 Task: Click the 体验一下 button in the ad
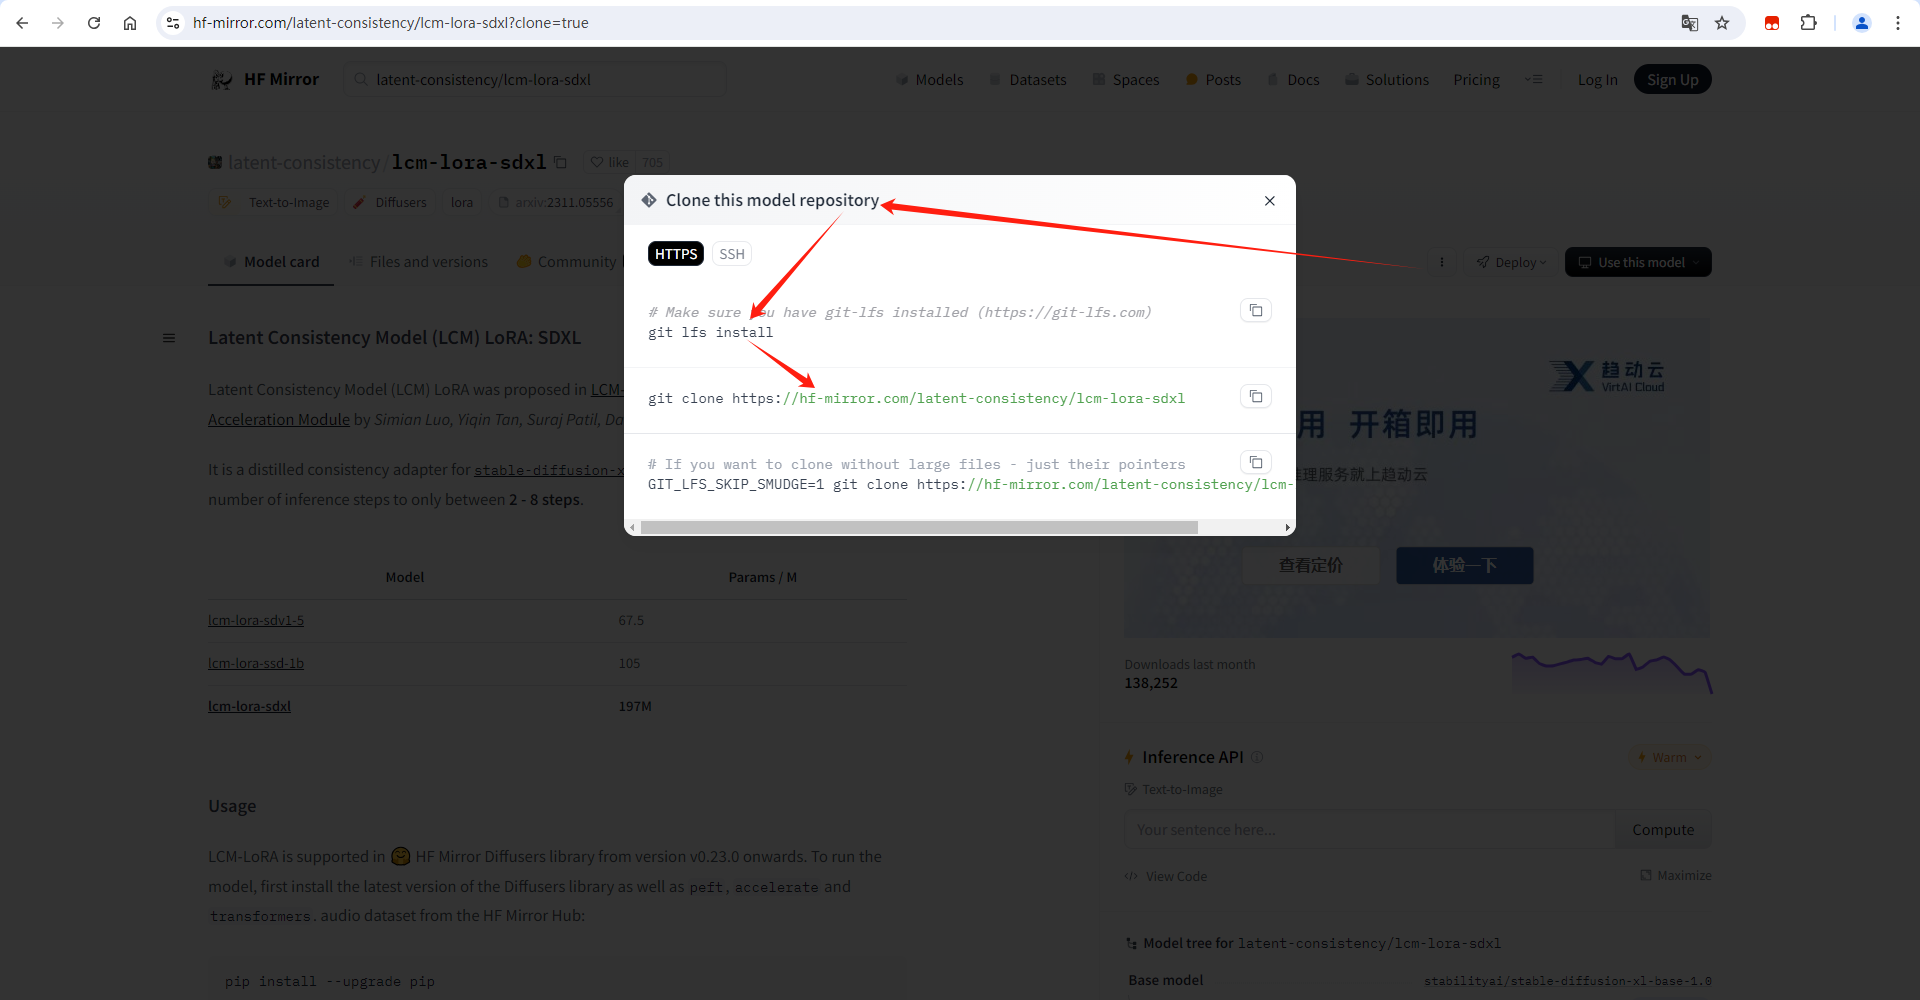pos(1465,566)
